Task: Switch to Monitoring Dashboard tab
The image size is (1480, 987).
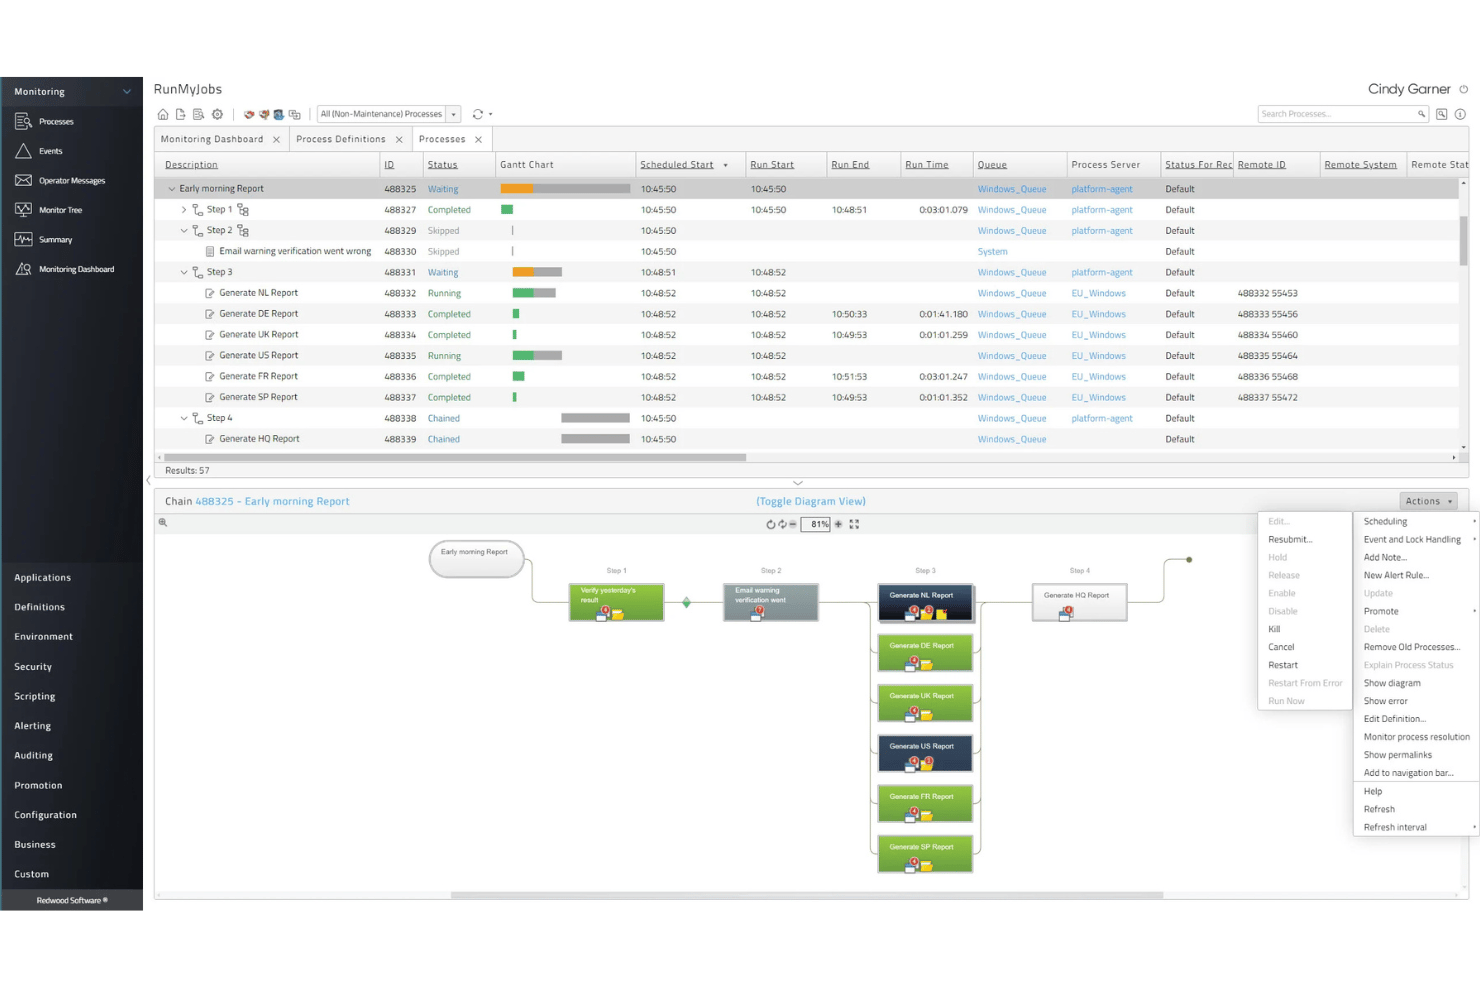Action: point(212,139)
